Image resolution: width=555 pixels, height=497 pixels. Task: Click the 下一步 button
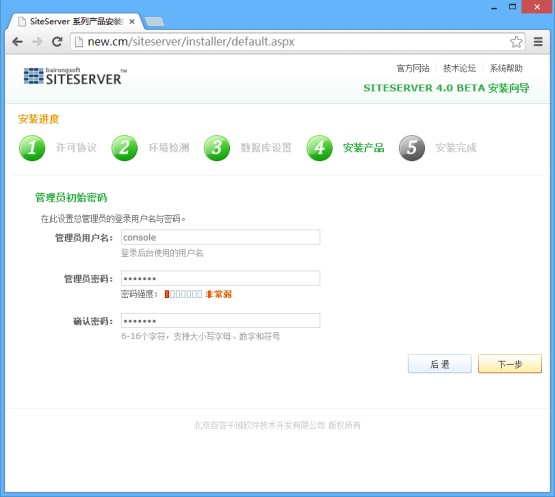pyautogui.click(x=510, y=364)
